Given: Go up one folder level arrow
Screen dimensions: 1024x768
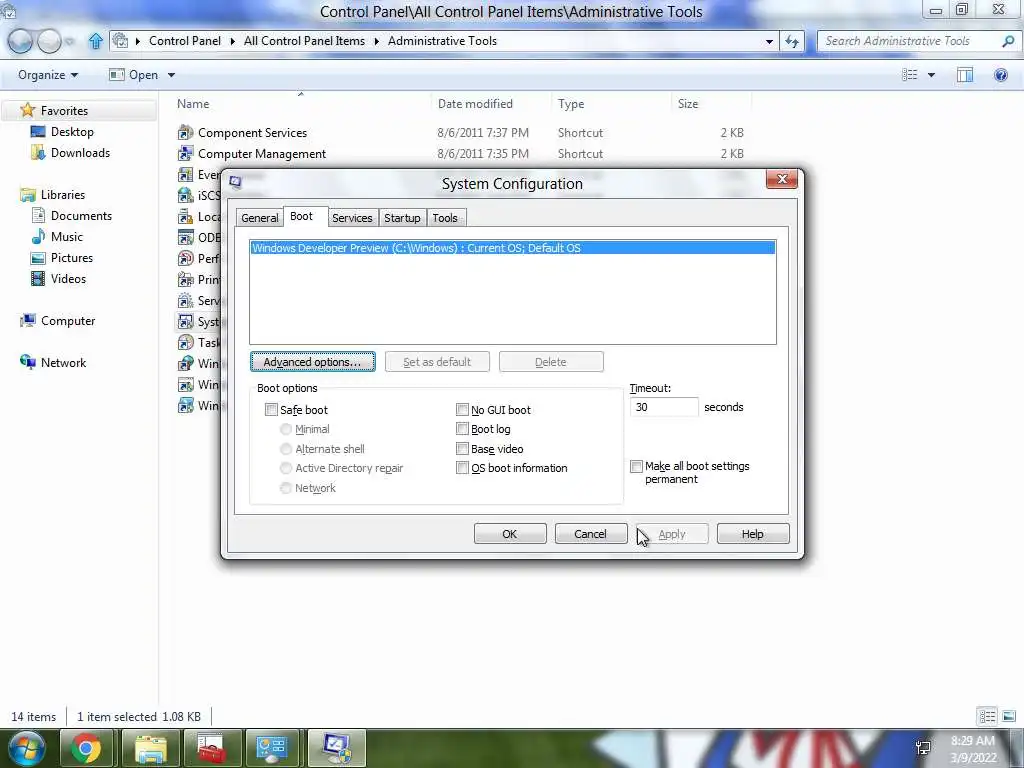Looking at the screenshot, I should click(96, 41).
